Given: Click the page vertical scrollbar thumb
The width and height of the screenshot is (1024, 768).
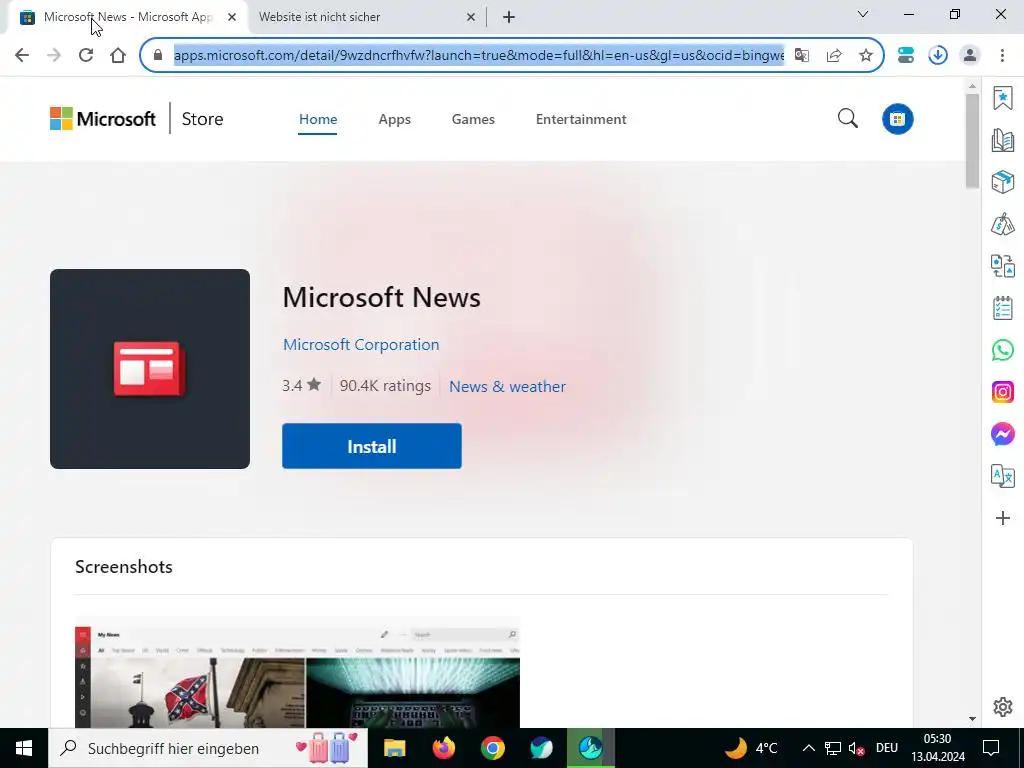Looking at the screenshot, I should point(972,140).
